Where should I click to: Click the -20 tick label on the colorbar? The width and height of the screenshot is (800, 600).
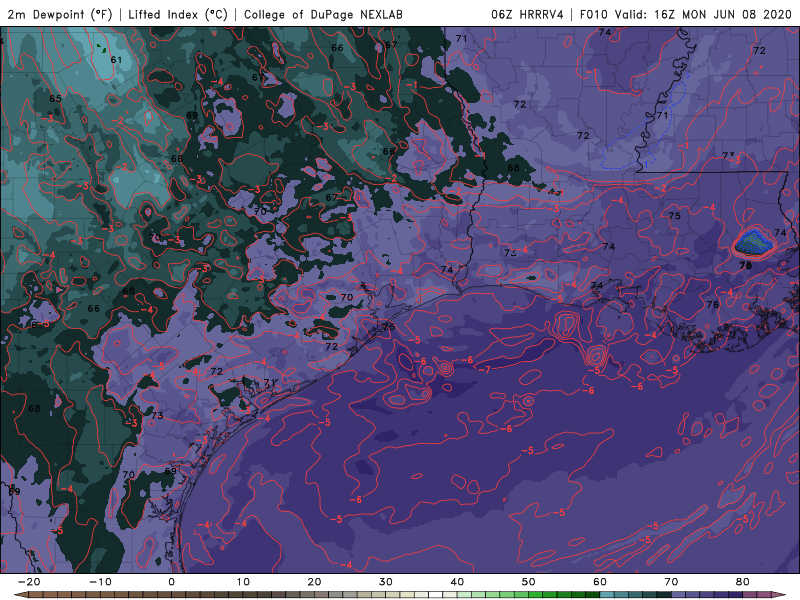(29, 582)
